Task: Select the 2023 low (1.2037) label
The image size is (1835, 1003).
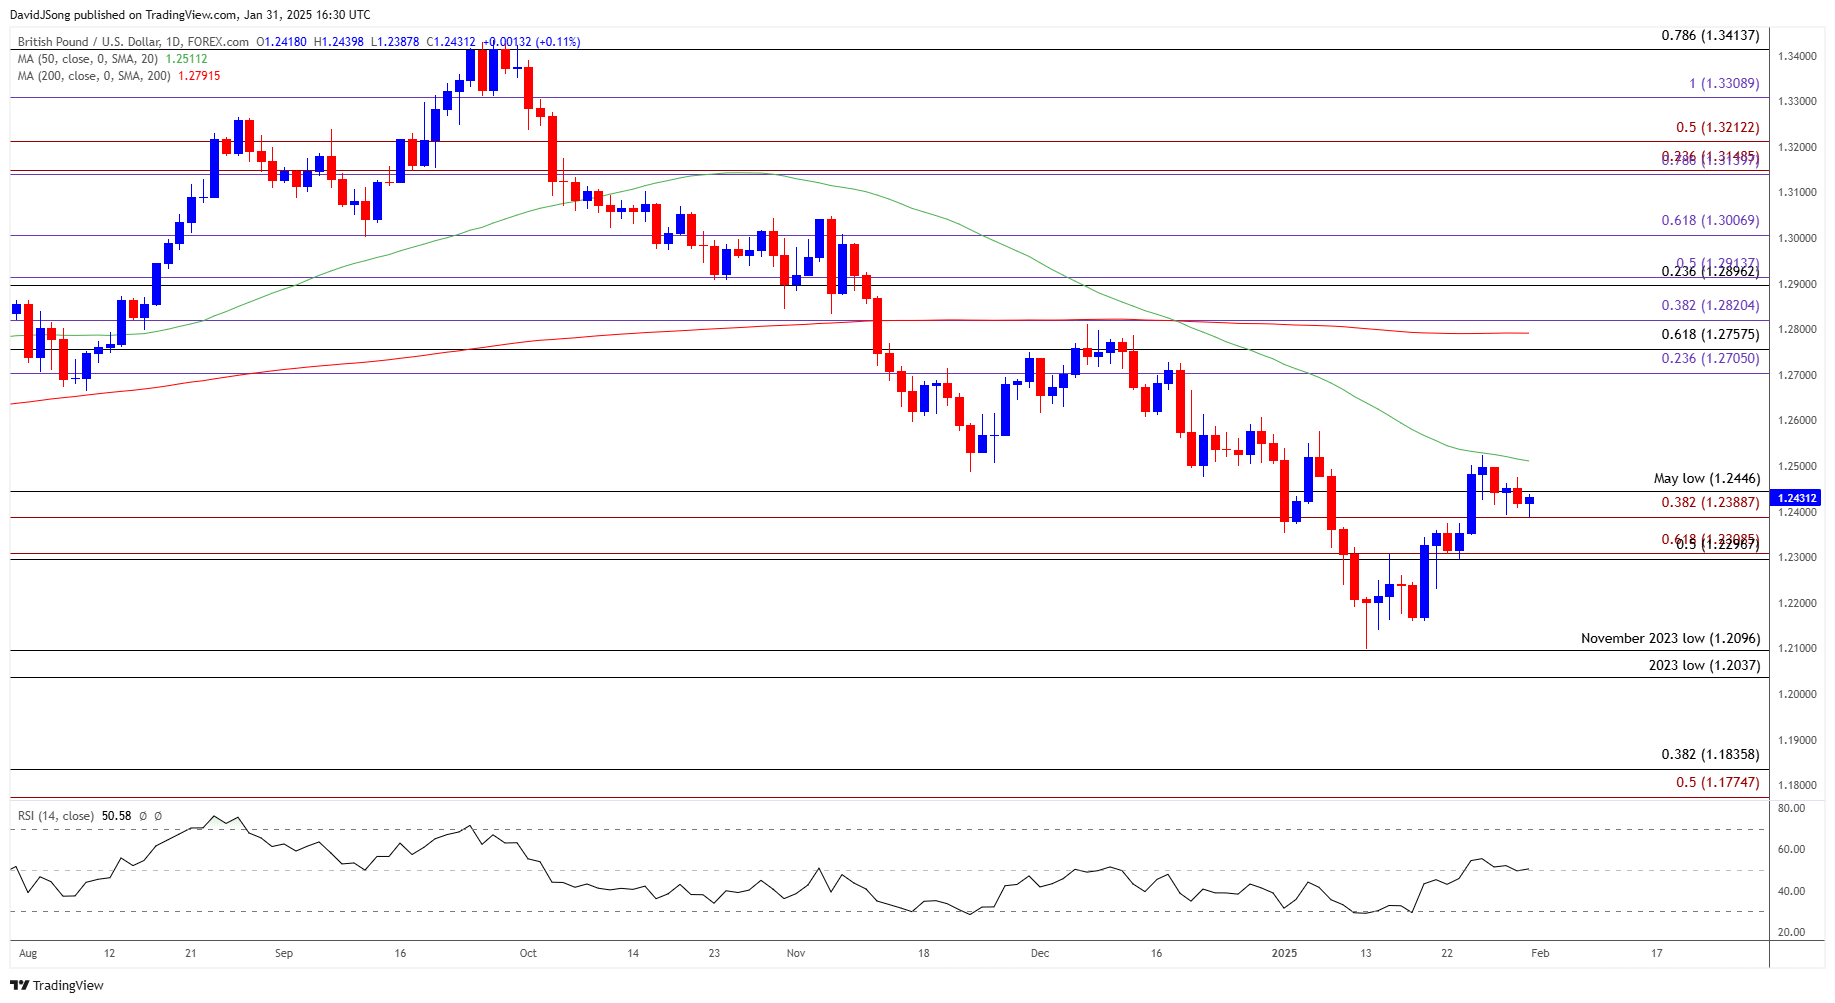Action: (x=1704, y=665)
